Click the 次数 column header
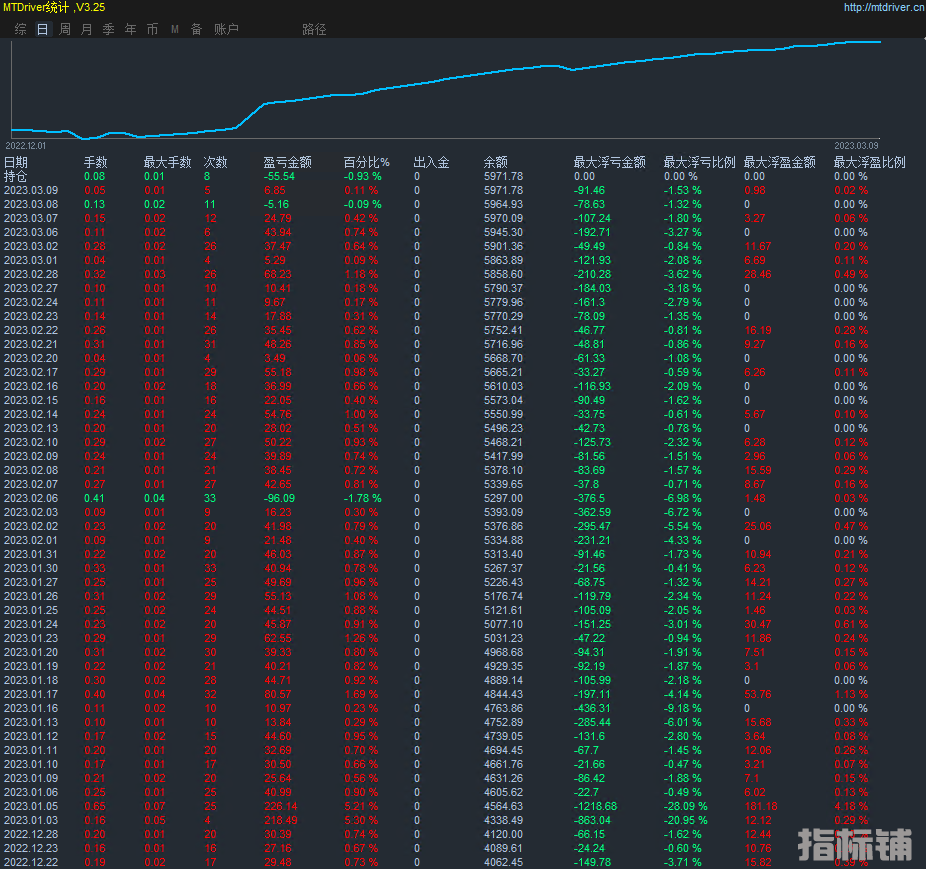Screen dimensions: 926x869 click(x=216, y=162)
